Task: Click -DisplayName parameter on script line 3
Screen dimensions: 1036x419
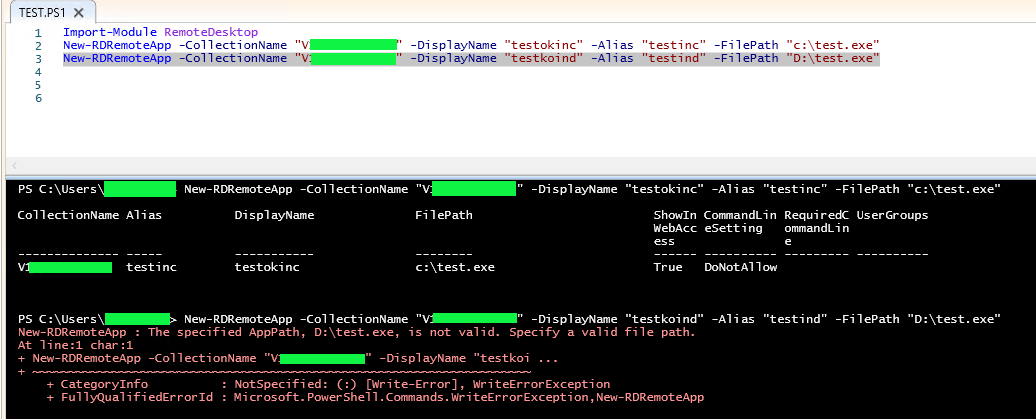Action: click(x=453, y=58)
